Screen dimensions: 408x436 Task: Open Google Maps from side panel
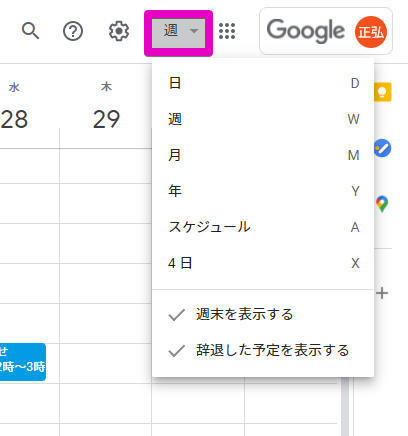point(382,204)
